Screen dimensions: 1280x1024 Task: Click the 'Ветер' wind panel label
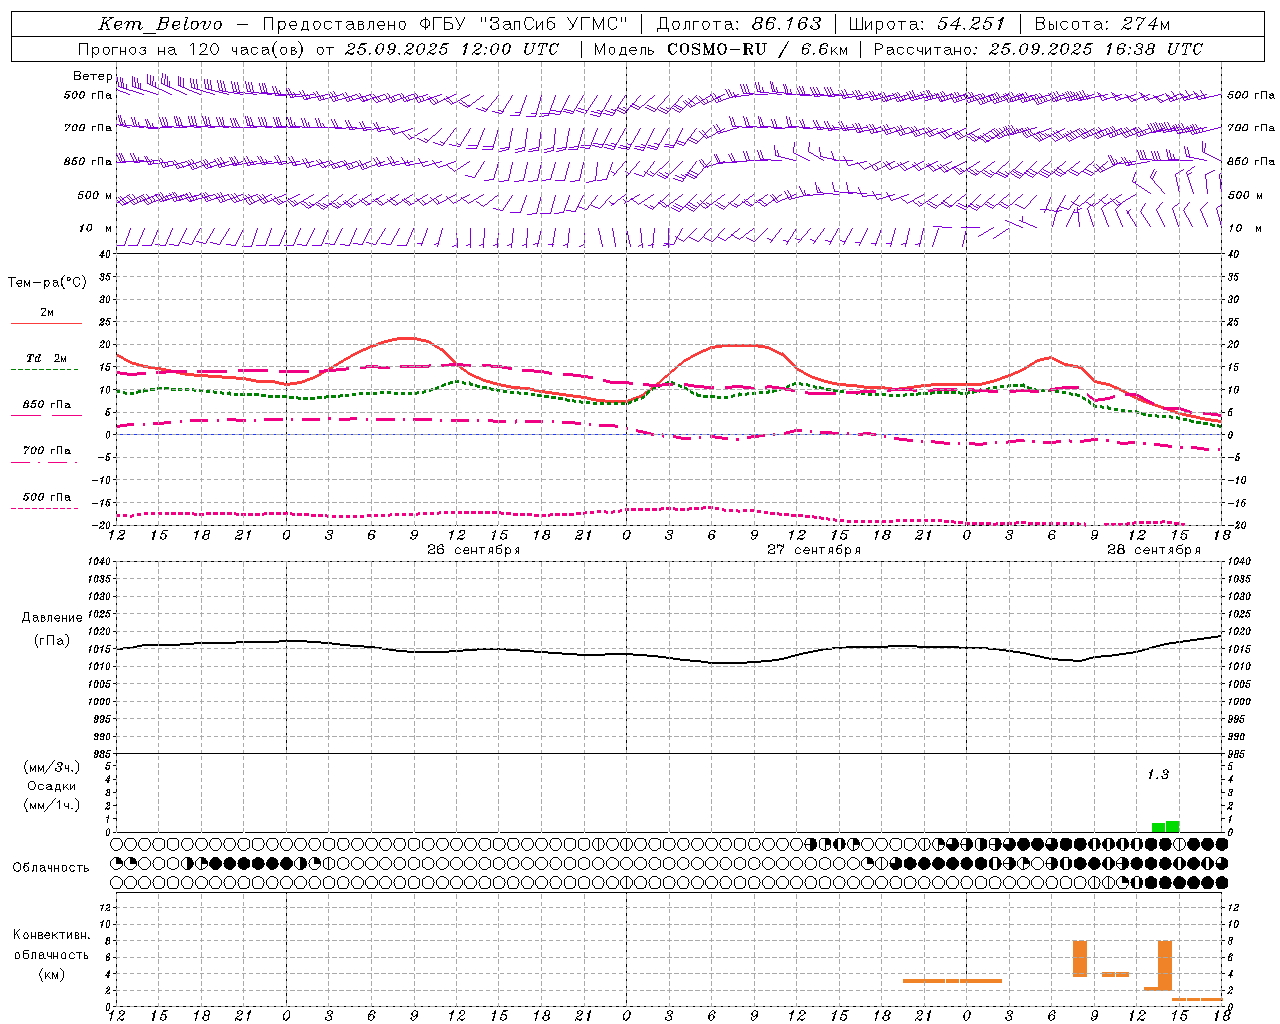click(92, 76)
